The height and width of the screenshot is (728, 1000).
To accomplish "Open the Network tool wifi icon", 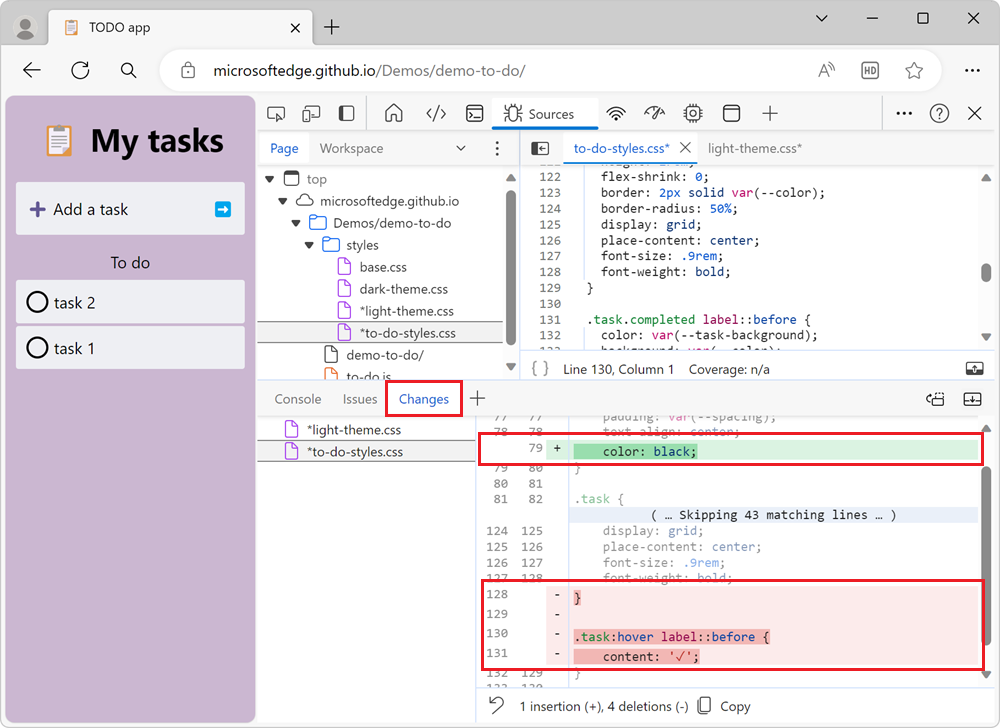I will 616,114.
